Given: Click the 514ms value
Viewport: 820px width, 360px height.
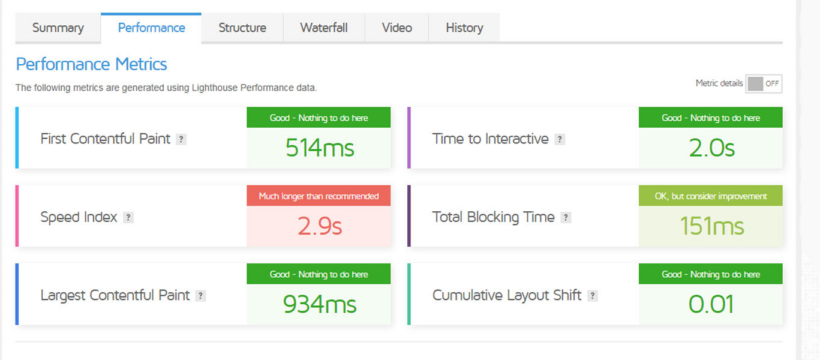Looking at the screenshot, I should tap(320, 149).
